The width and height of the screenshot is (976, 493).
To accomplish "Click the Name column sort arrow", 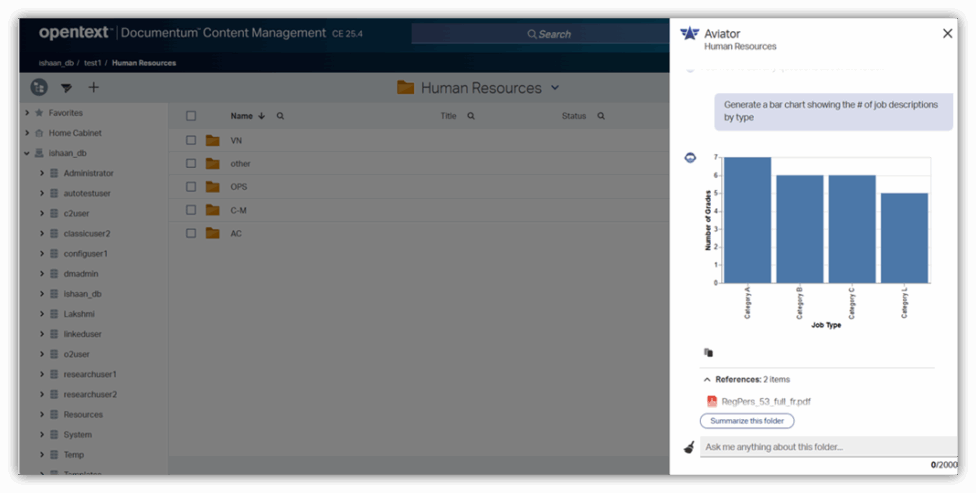I will tap(261, 116).
